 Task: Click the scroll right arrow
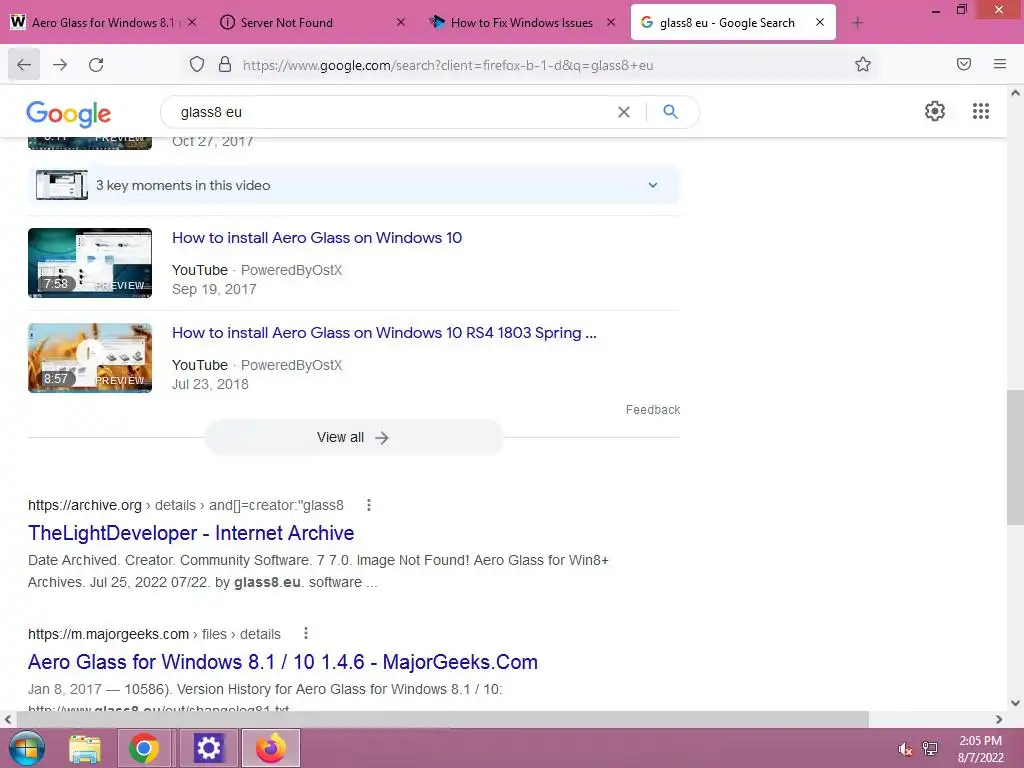click(x=999, y=719)
